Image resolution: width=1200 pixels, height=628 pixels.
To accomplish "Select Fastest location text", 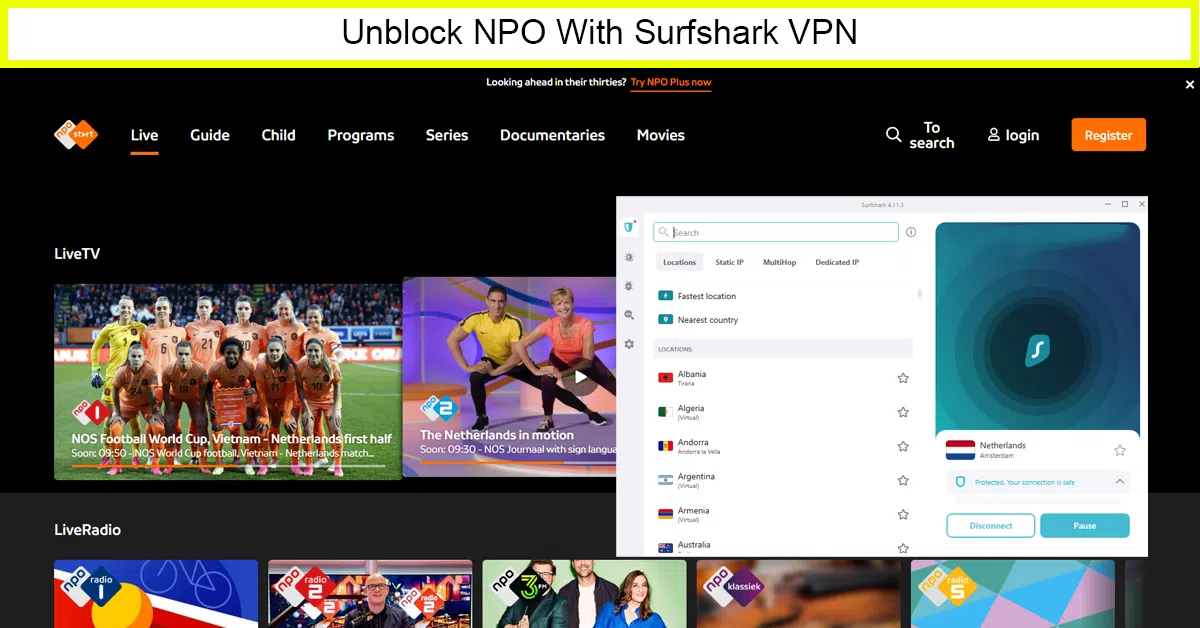I will 707,296.
